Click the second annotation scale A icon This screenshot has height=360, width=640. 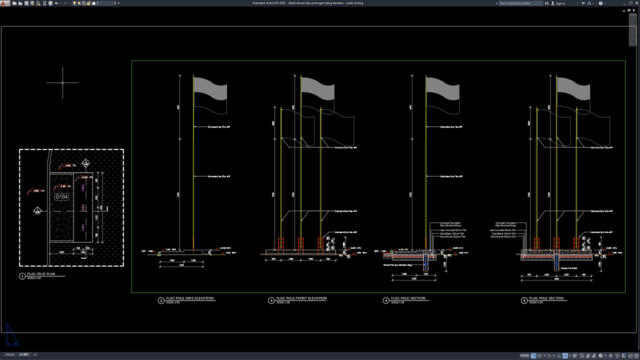click(594, 356)
